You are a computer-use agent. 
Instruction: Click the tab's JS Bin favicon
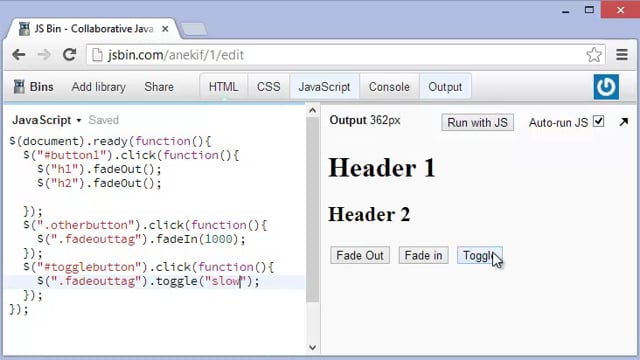pyautogui.click(x=25, y=29)
